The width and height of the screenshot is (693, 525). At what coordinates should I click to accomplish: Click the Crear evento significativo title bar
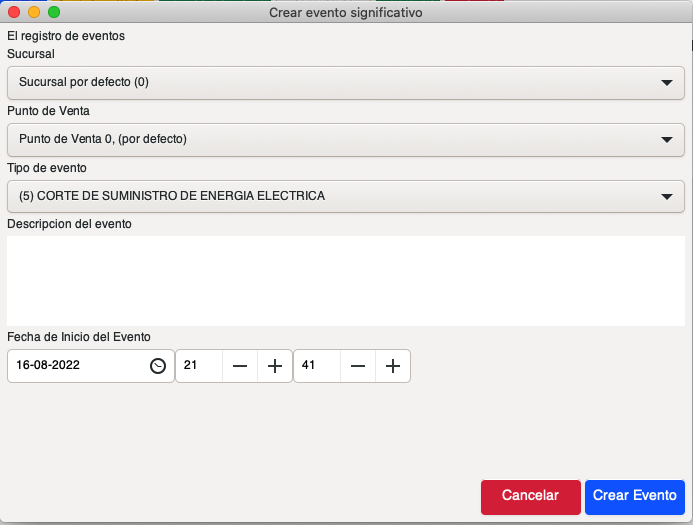[346, 13]
